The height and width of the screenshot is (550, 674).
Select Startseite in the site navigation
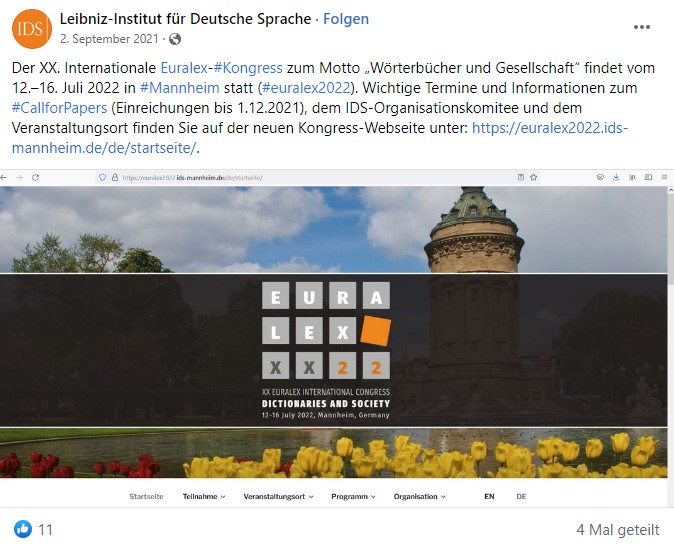146,496
